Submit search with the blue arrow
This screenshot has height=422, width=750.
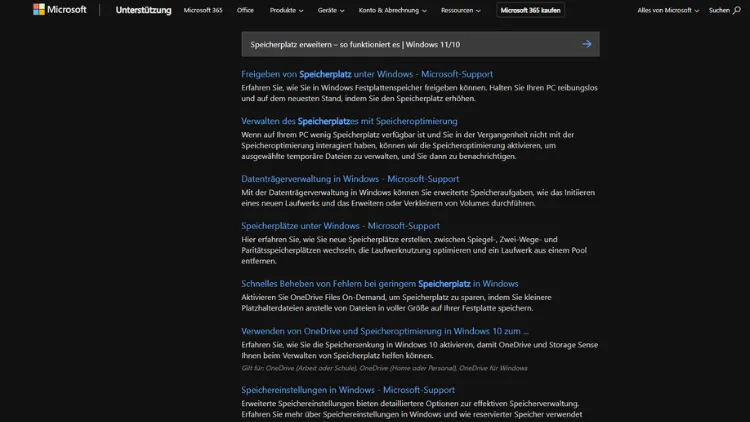tap(586, 44)
